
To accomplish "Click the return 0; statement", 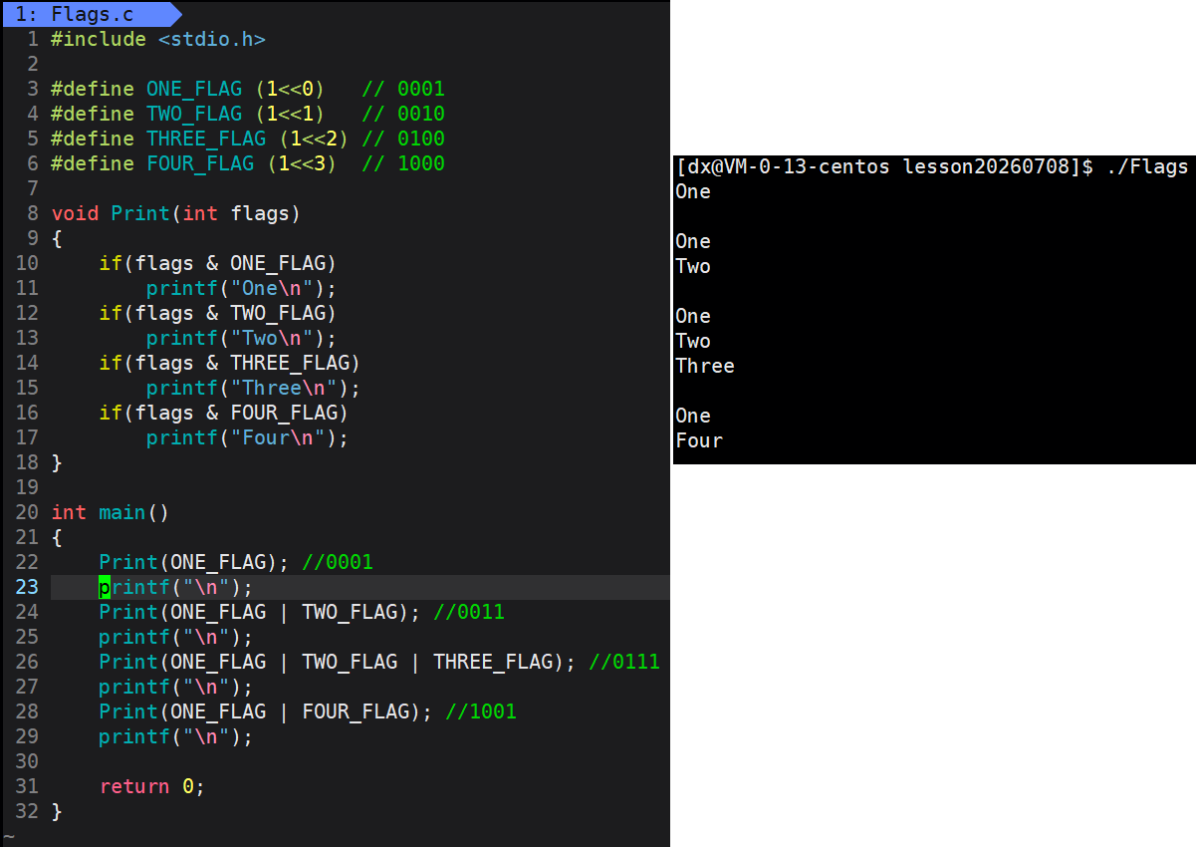I will [x=152, y=787].
